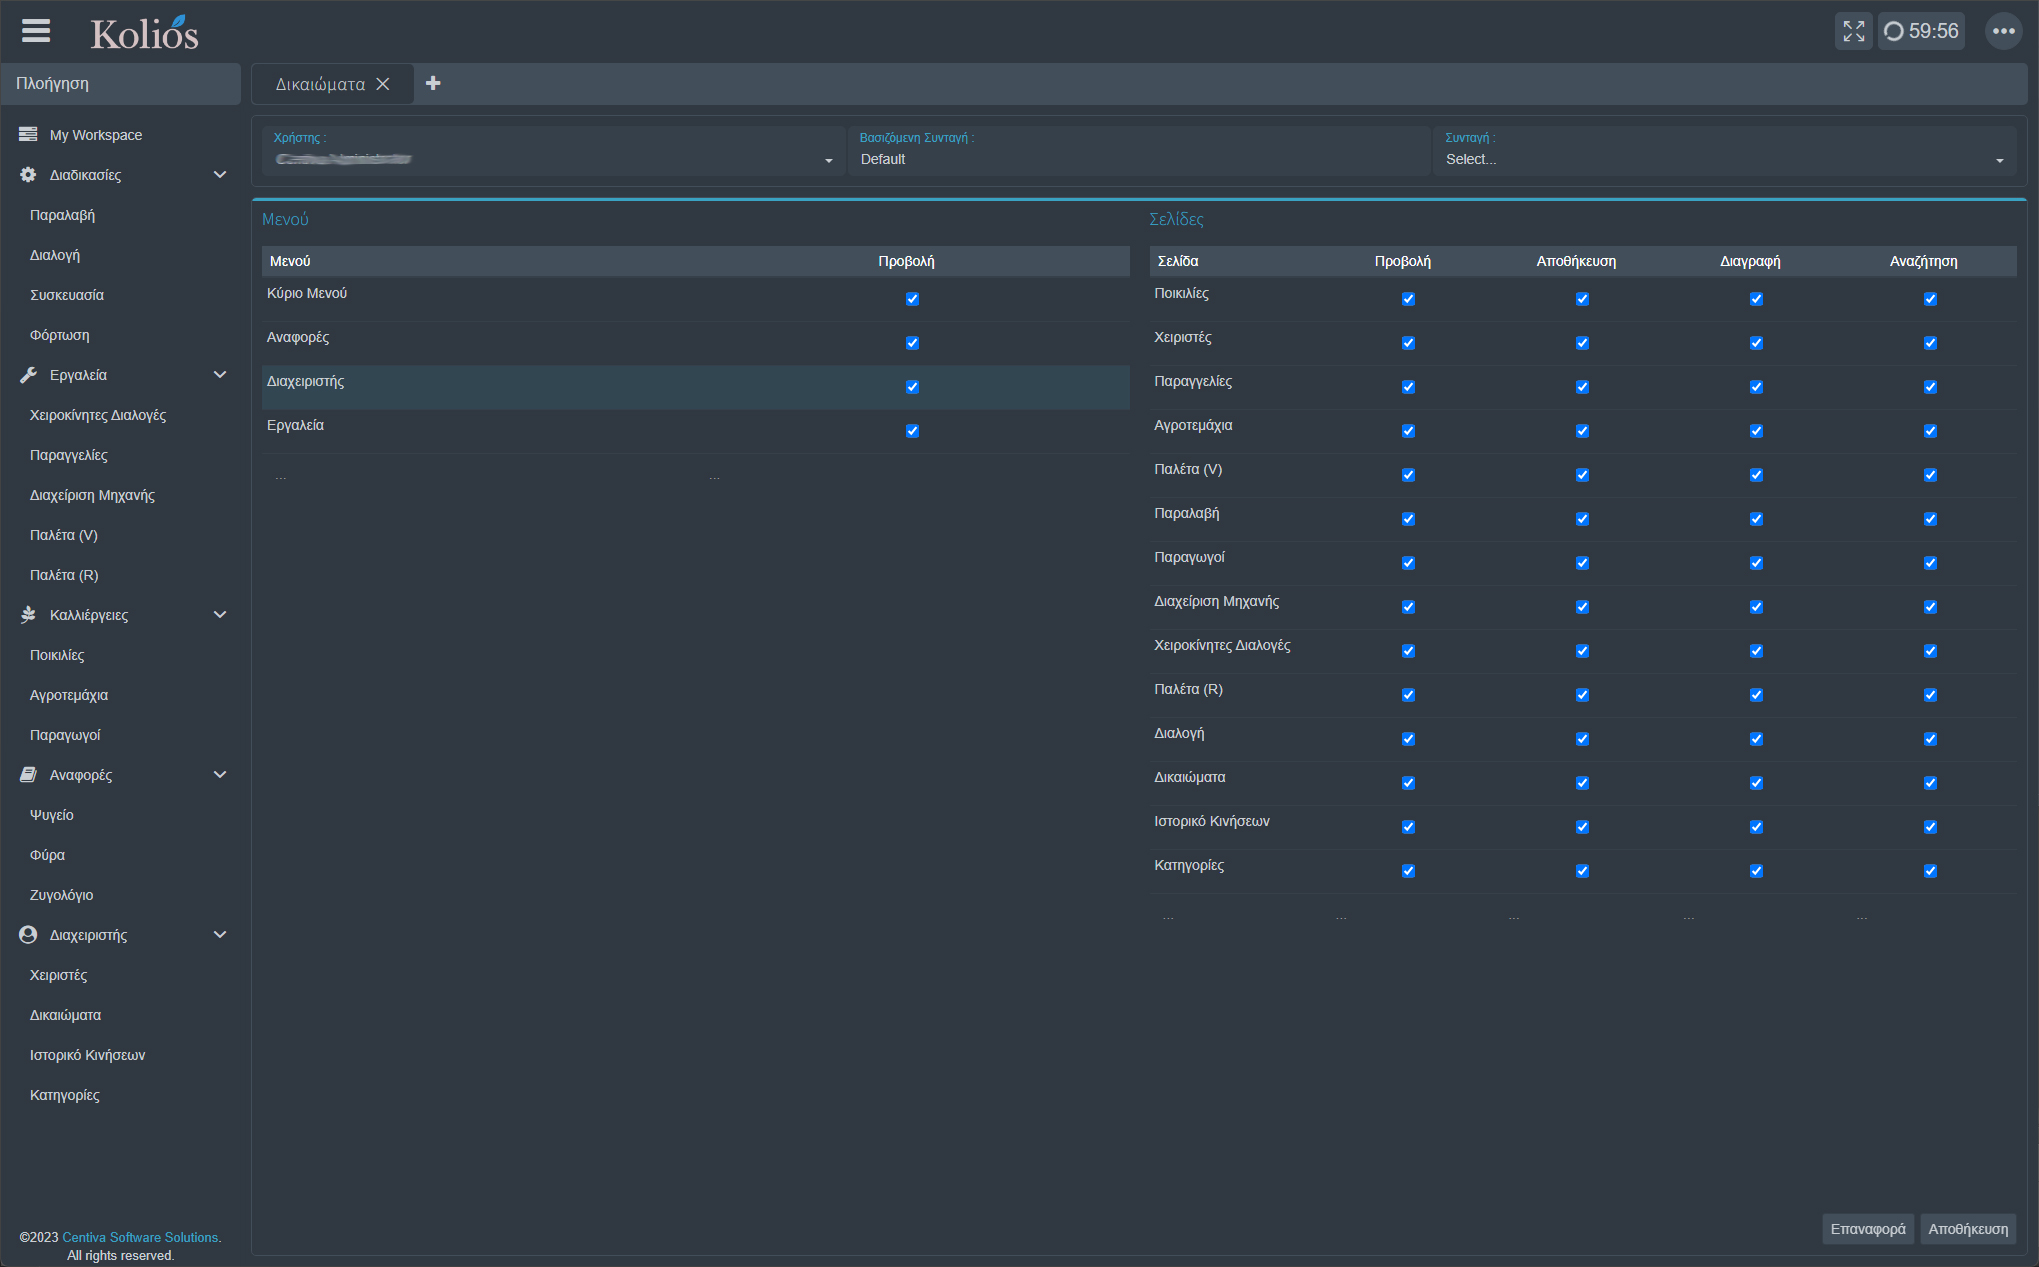Open Ζυγολόγιο in sidebar
The image size is (2039, 1267).
click(x=62, y=894)
